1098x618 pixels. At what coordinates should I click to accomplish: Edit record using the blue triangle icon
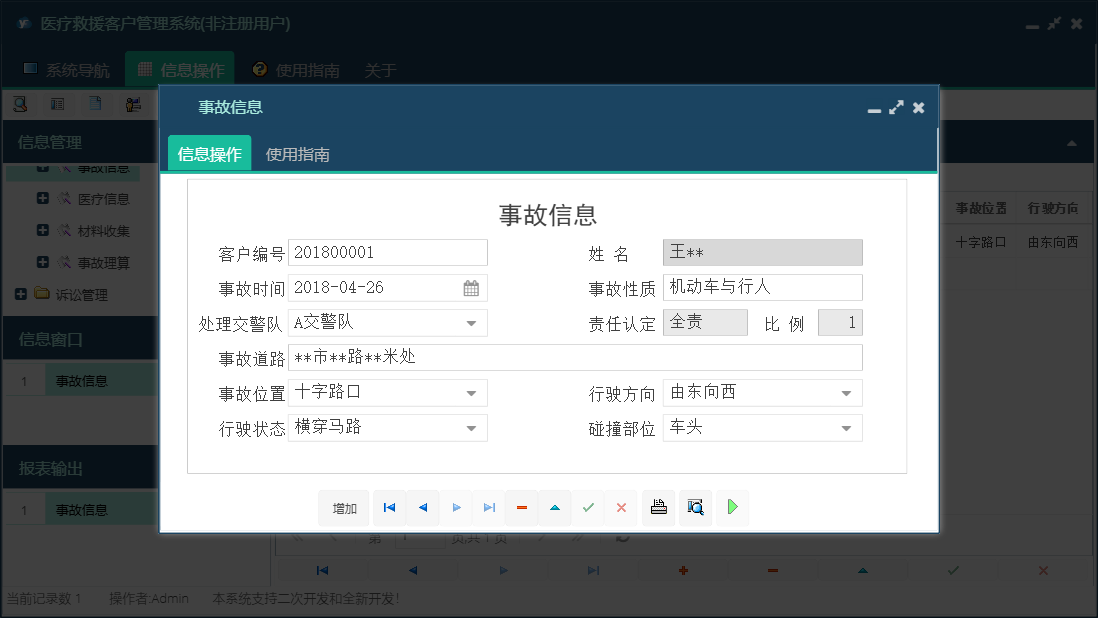(x=555, y=507)
